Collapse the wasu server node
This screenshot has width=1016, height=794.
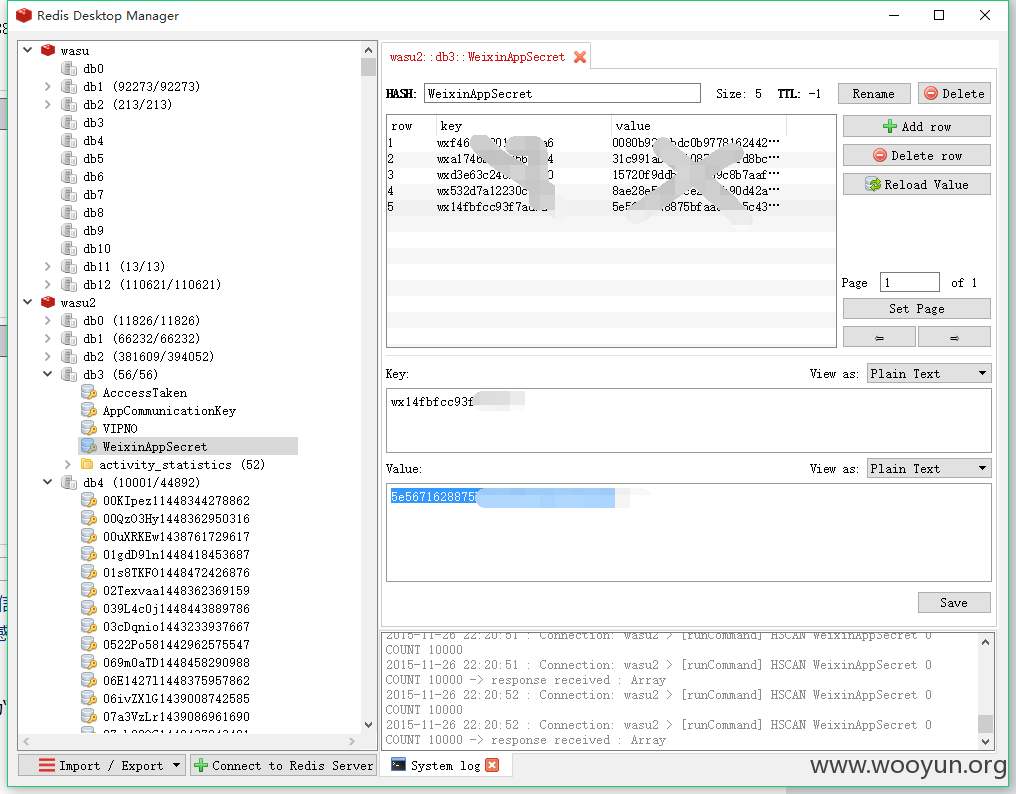coord(28,50)
